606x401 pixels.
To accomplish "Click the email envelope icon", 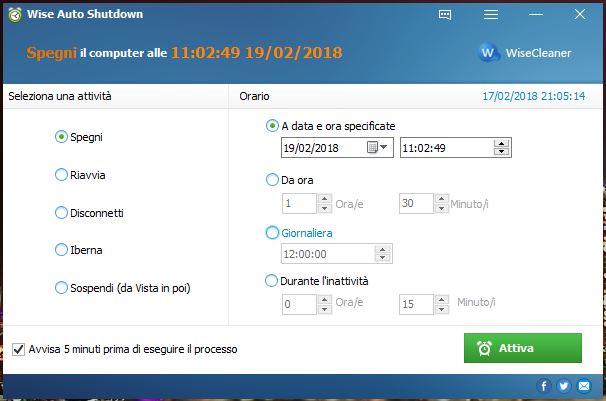I will (583, 385).
